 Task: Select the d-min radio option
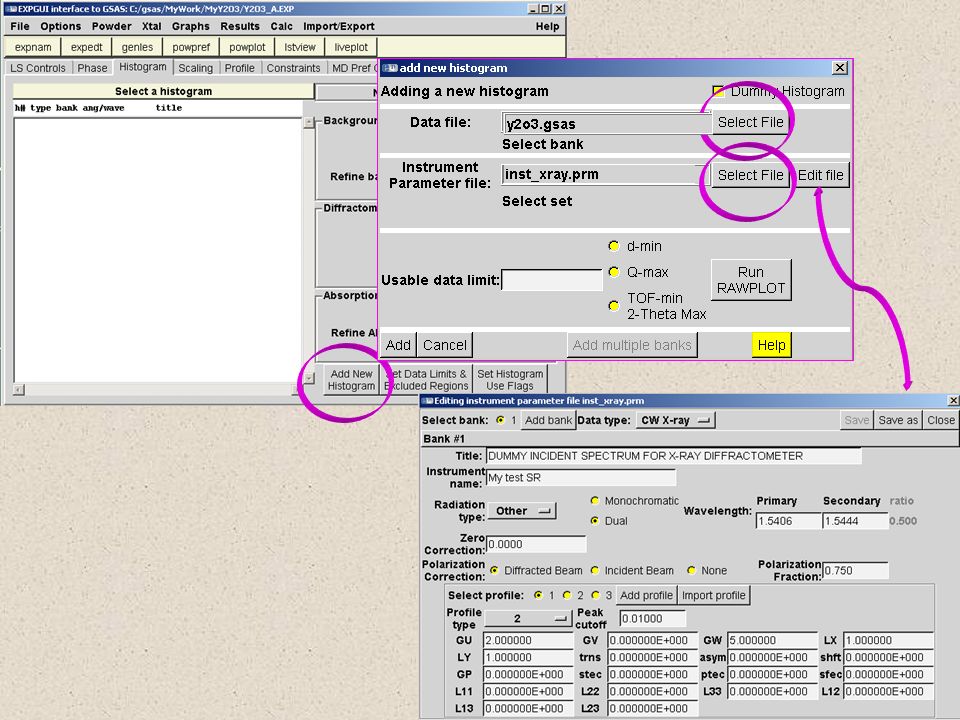[613, 246]
